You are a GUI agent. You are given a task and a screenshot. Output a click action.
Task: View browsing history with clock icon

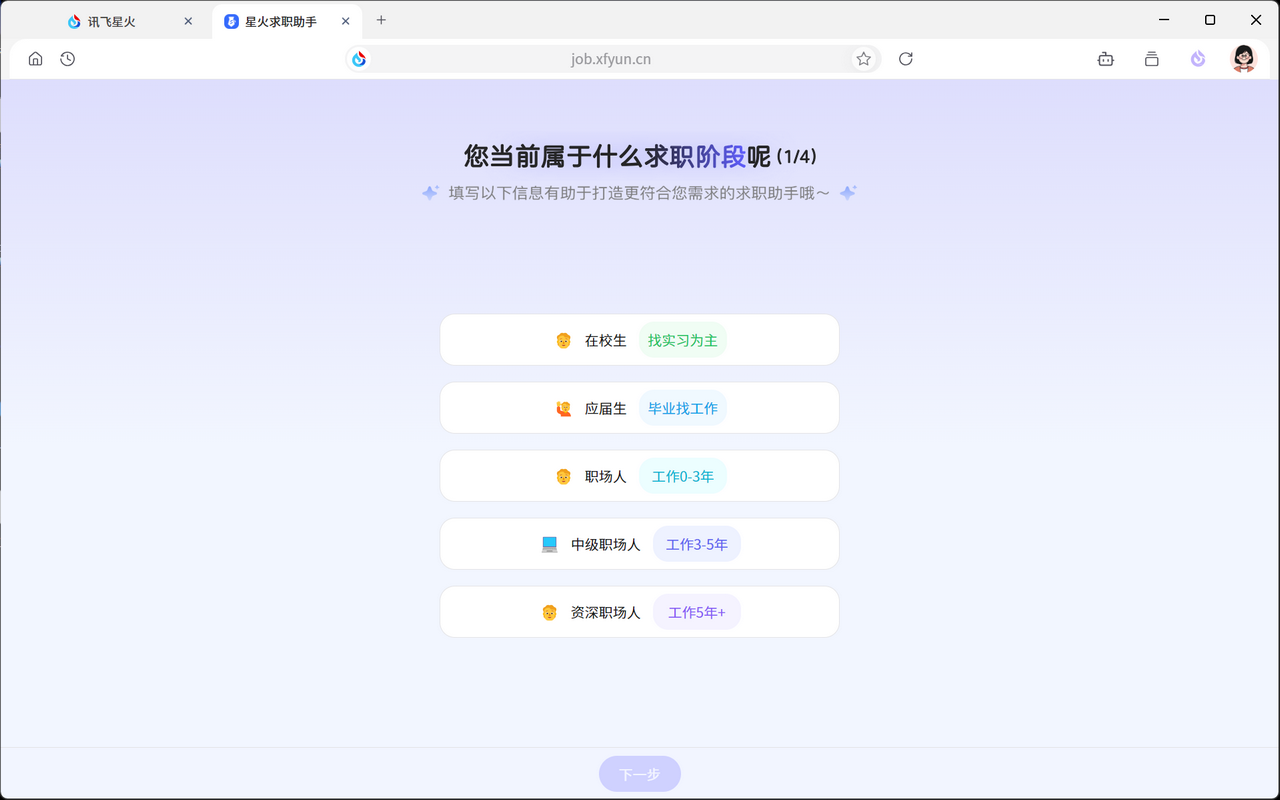point(67,59)
